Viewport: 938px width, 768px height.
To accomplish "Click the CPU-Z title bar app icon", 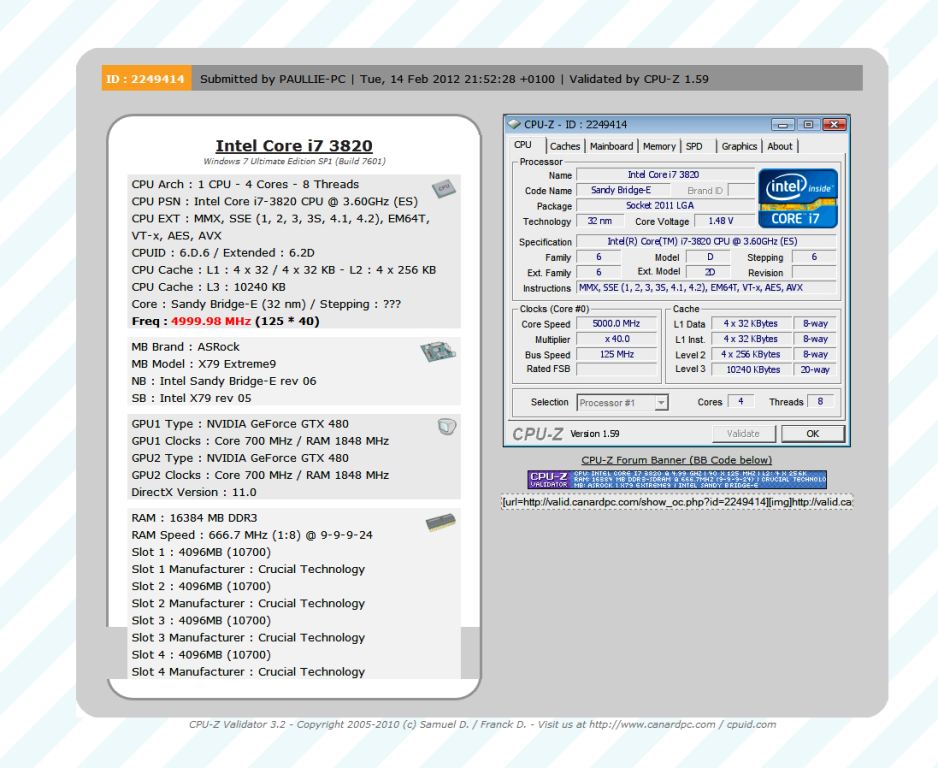I will click(515, 124).
